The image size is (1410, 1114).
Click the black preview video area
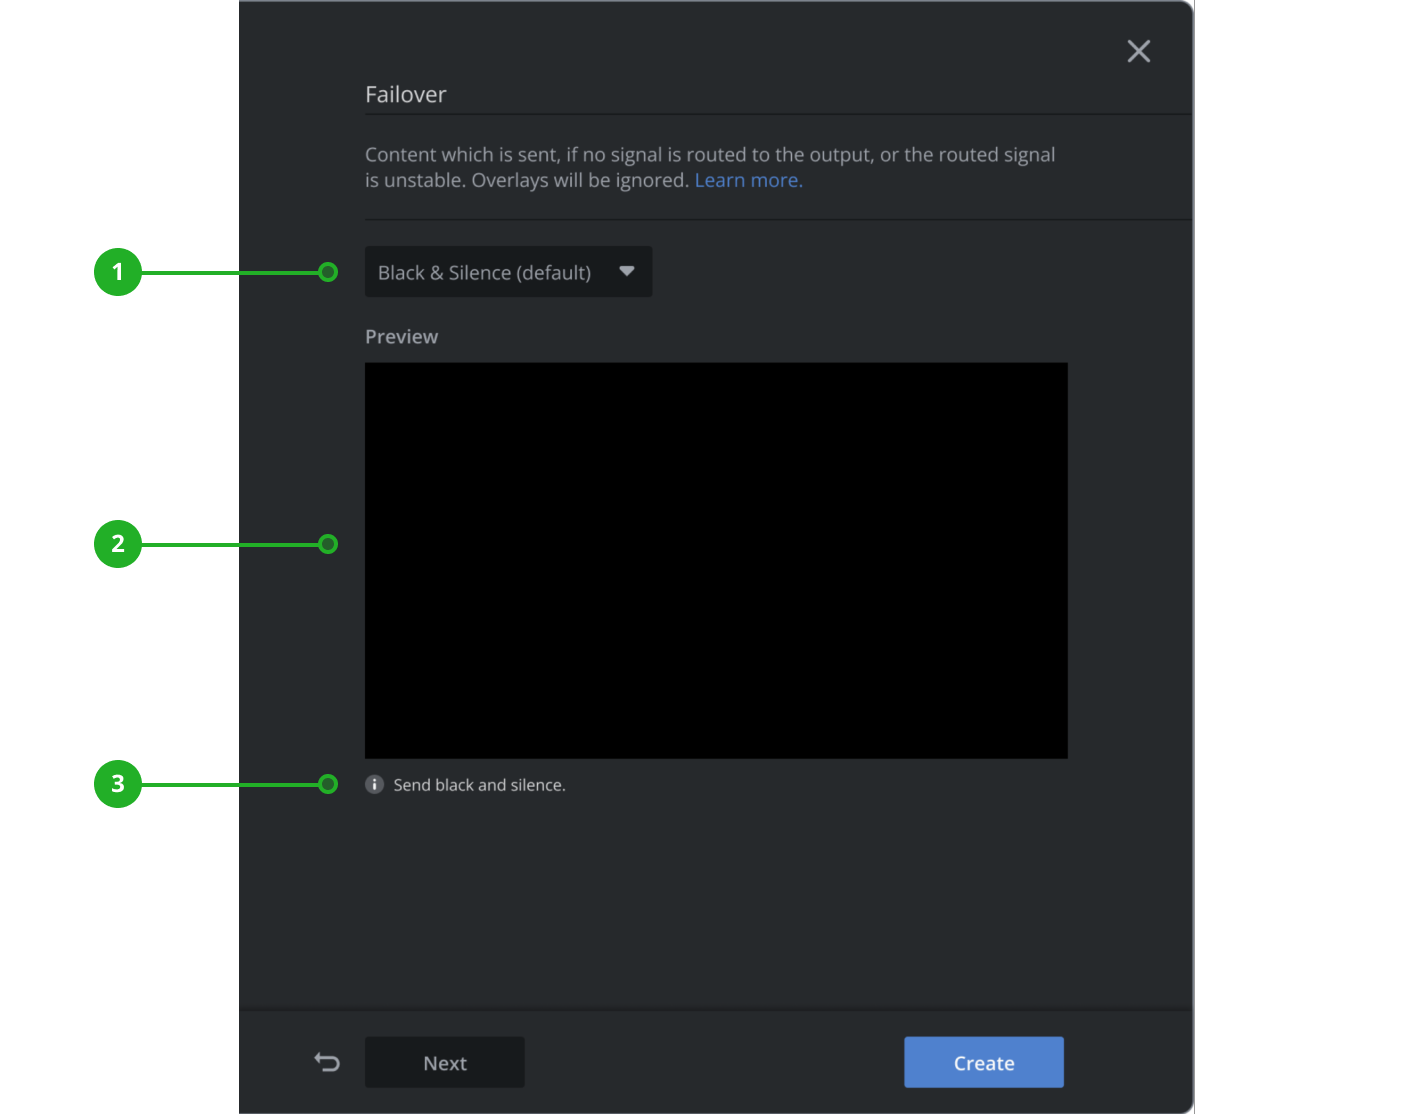tap(716, 560)
